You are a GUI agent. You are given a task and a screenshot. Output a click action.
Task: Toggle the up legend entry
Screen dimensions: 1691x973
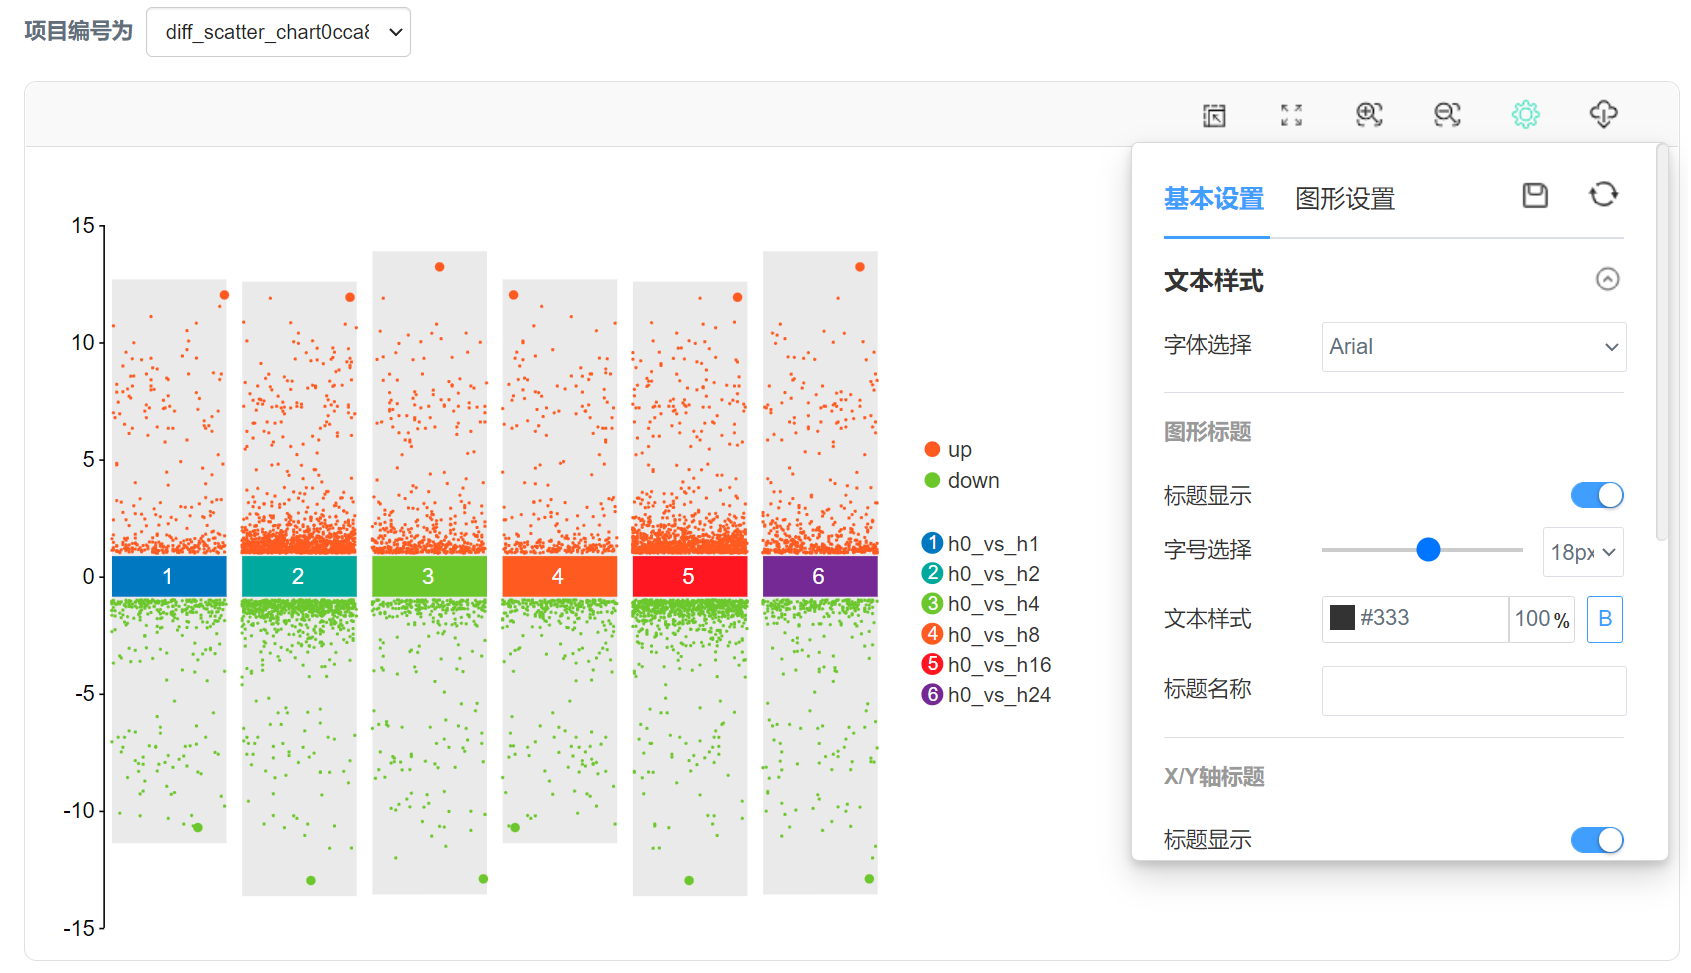[x=948, y=449]
